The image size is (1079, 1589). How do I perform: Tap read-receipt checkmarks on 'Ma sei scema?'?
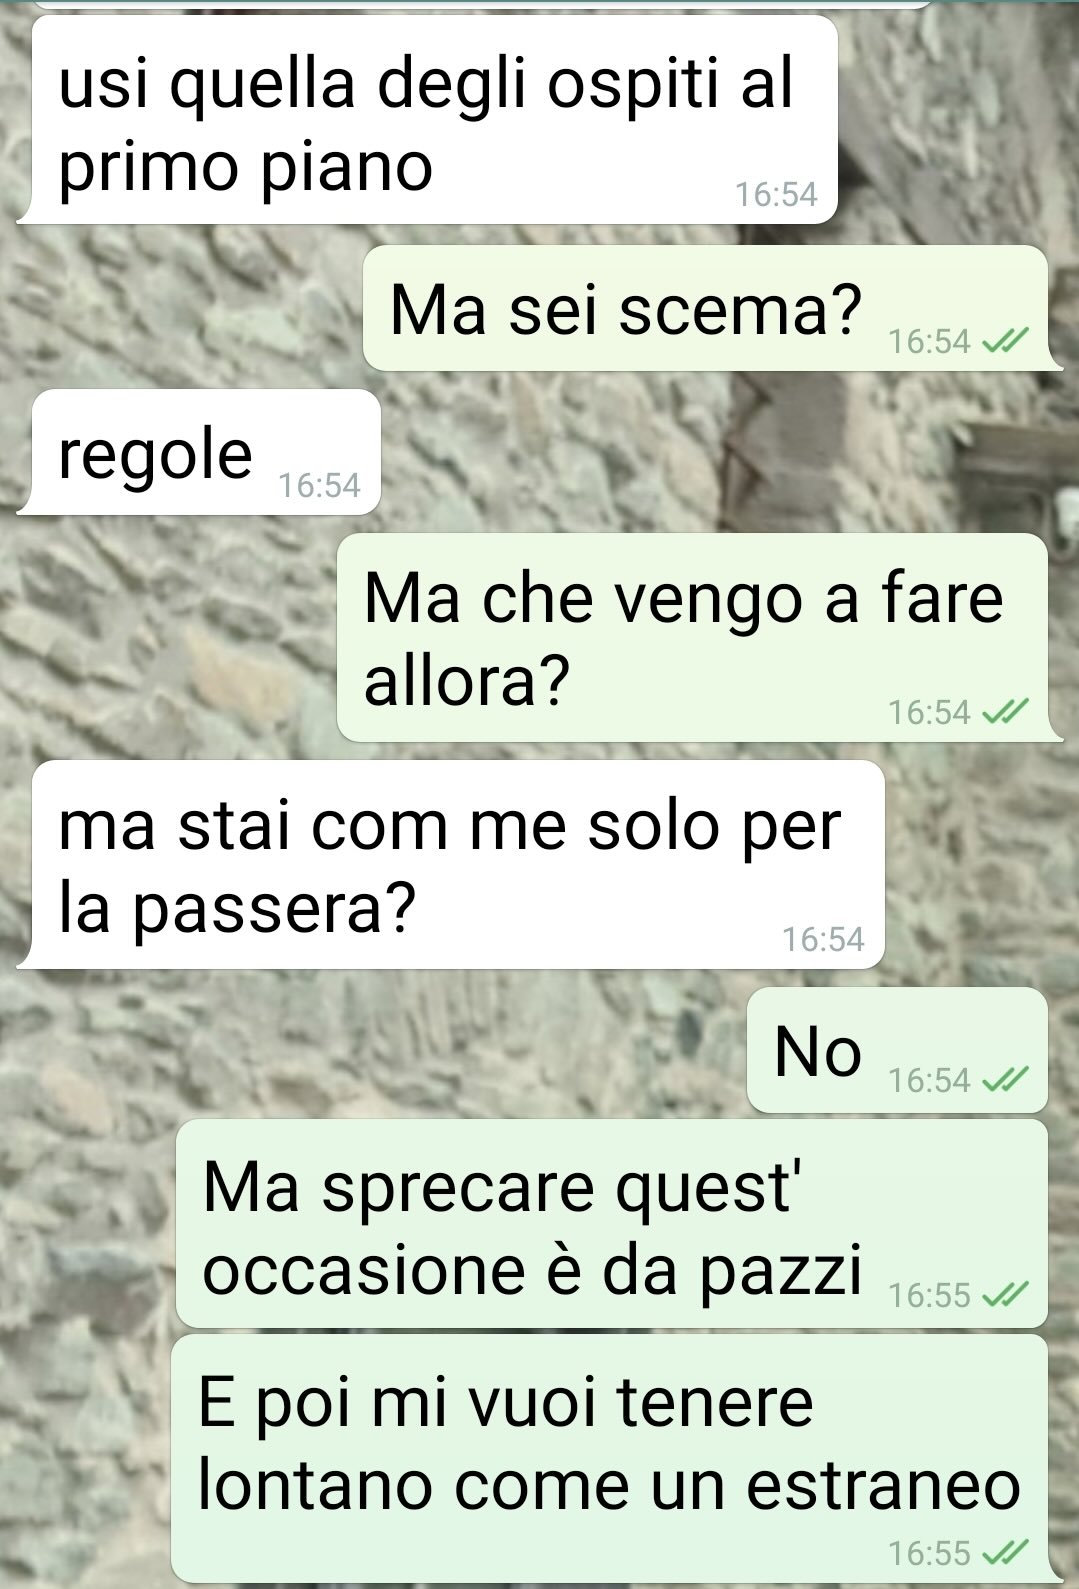[1004, 342]
